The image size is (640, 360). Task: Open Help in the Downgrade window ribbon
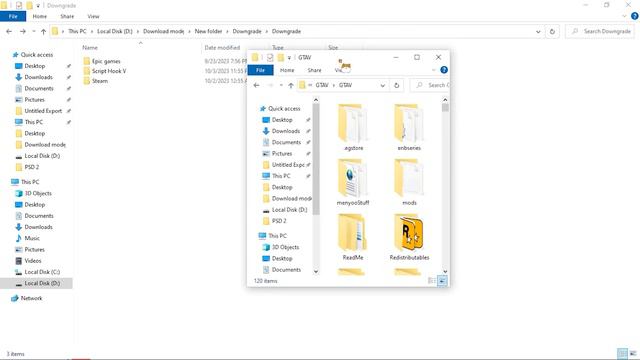click(634, 16)
